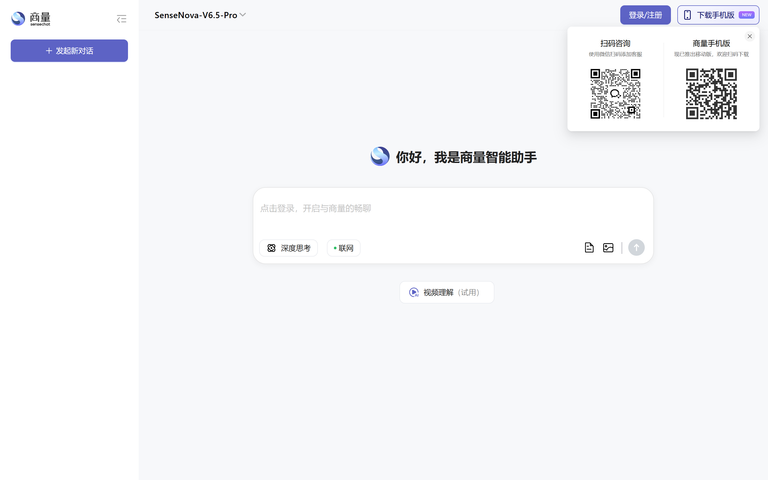This screenshot has height=480, width=768.
Task: Click the 商量手机版 app QR code
Action: point(711,94)
